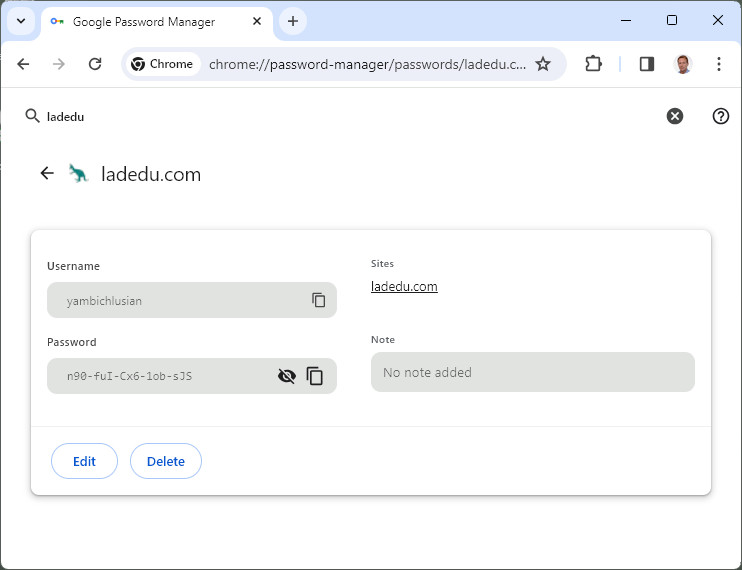Expand the tab search dropdown
Image resolution: width=742 pixels, height=570 pixels.
pyautogui.click(x=21, y=21)
